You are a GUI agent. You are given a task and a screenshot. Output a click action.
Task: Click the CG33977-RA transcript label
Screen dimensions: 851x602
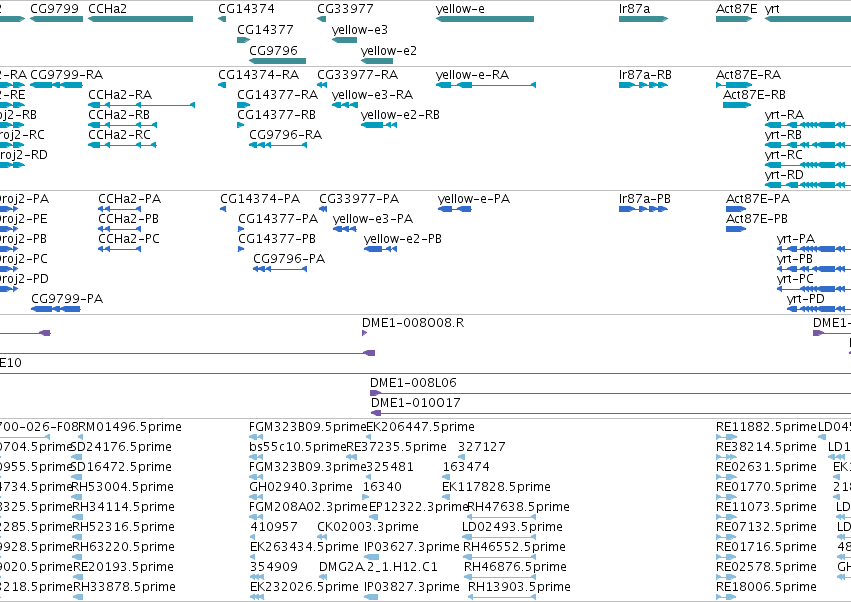point(357,74)
